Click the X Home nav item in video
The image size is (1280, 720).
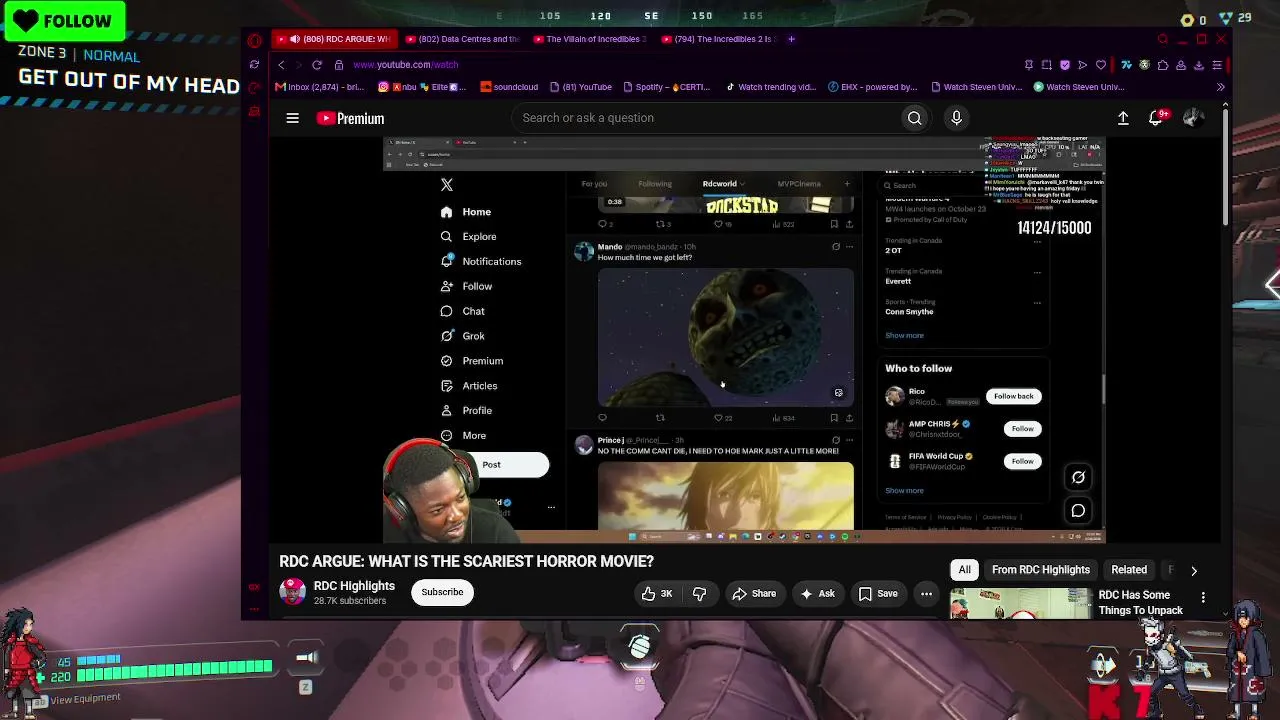click(x=466, y=212)
